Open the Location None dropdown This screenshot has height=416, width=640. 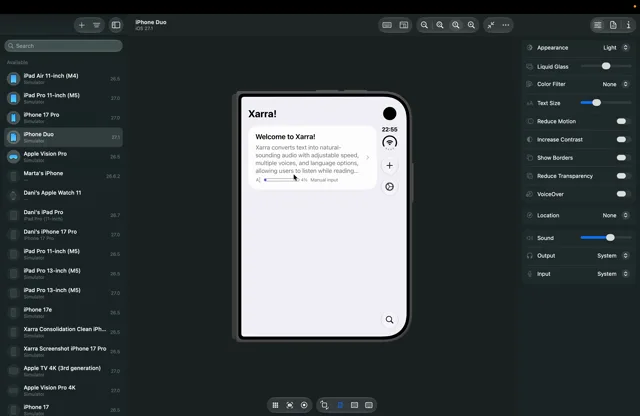click(616, 215)
